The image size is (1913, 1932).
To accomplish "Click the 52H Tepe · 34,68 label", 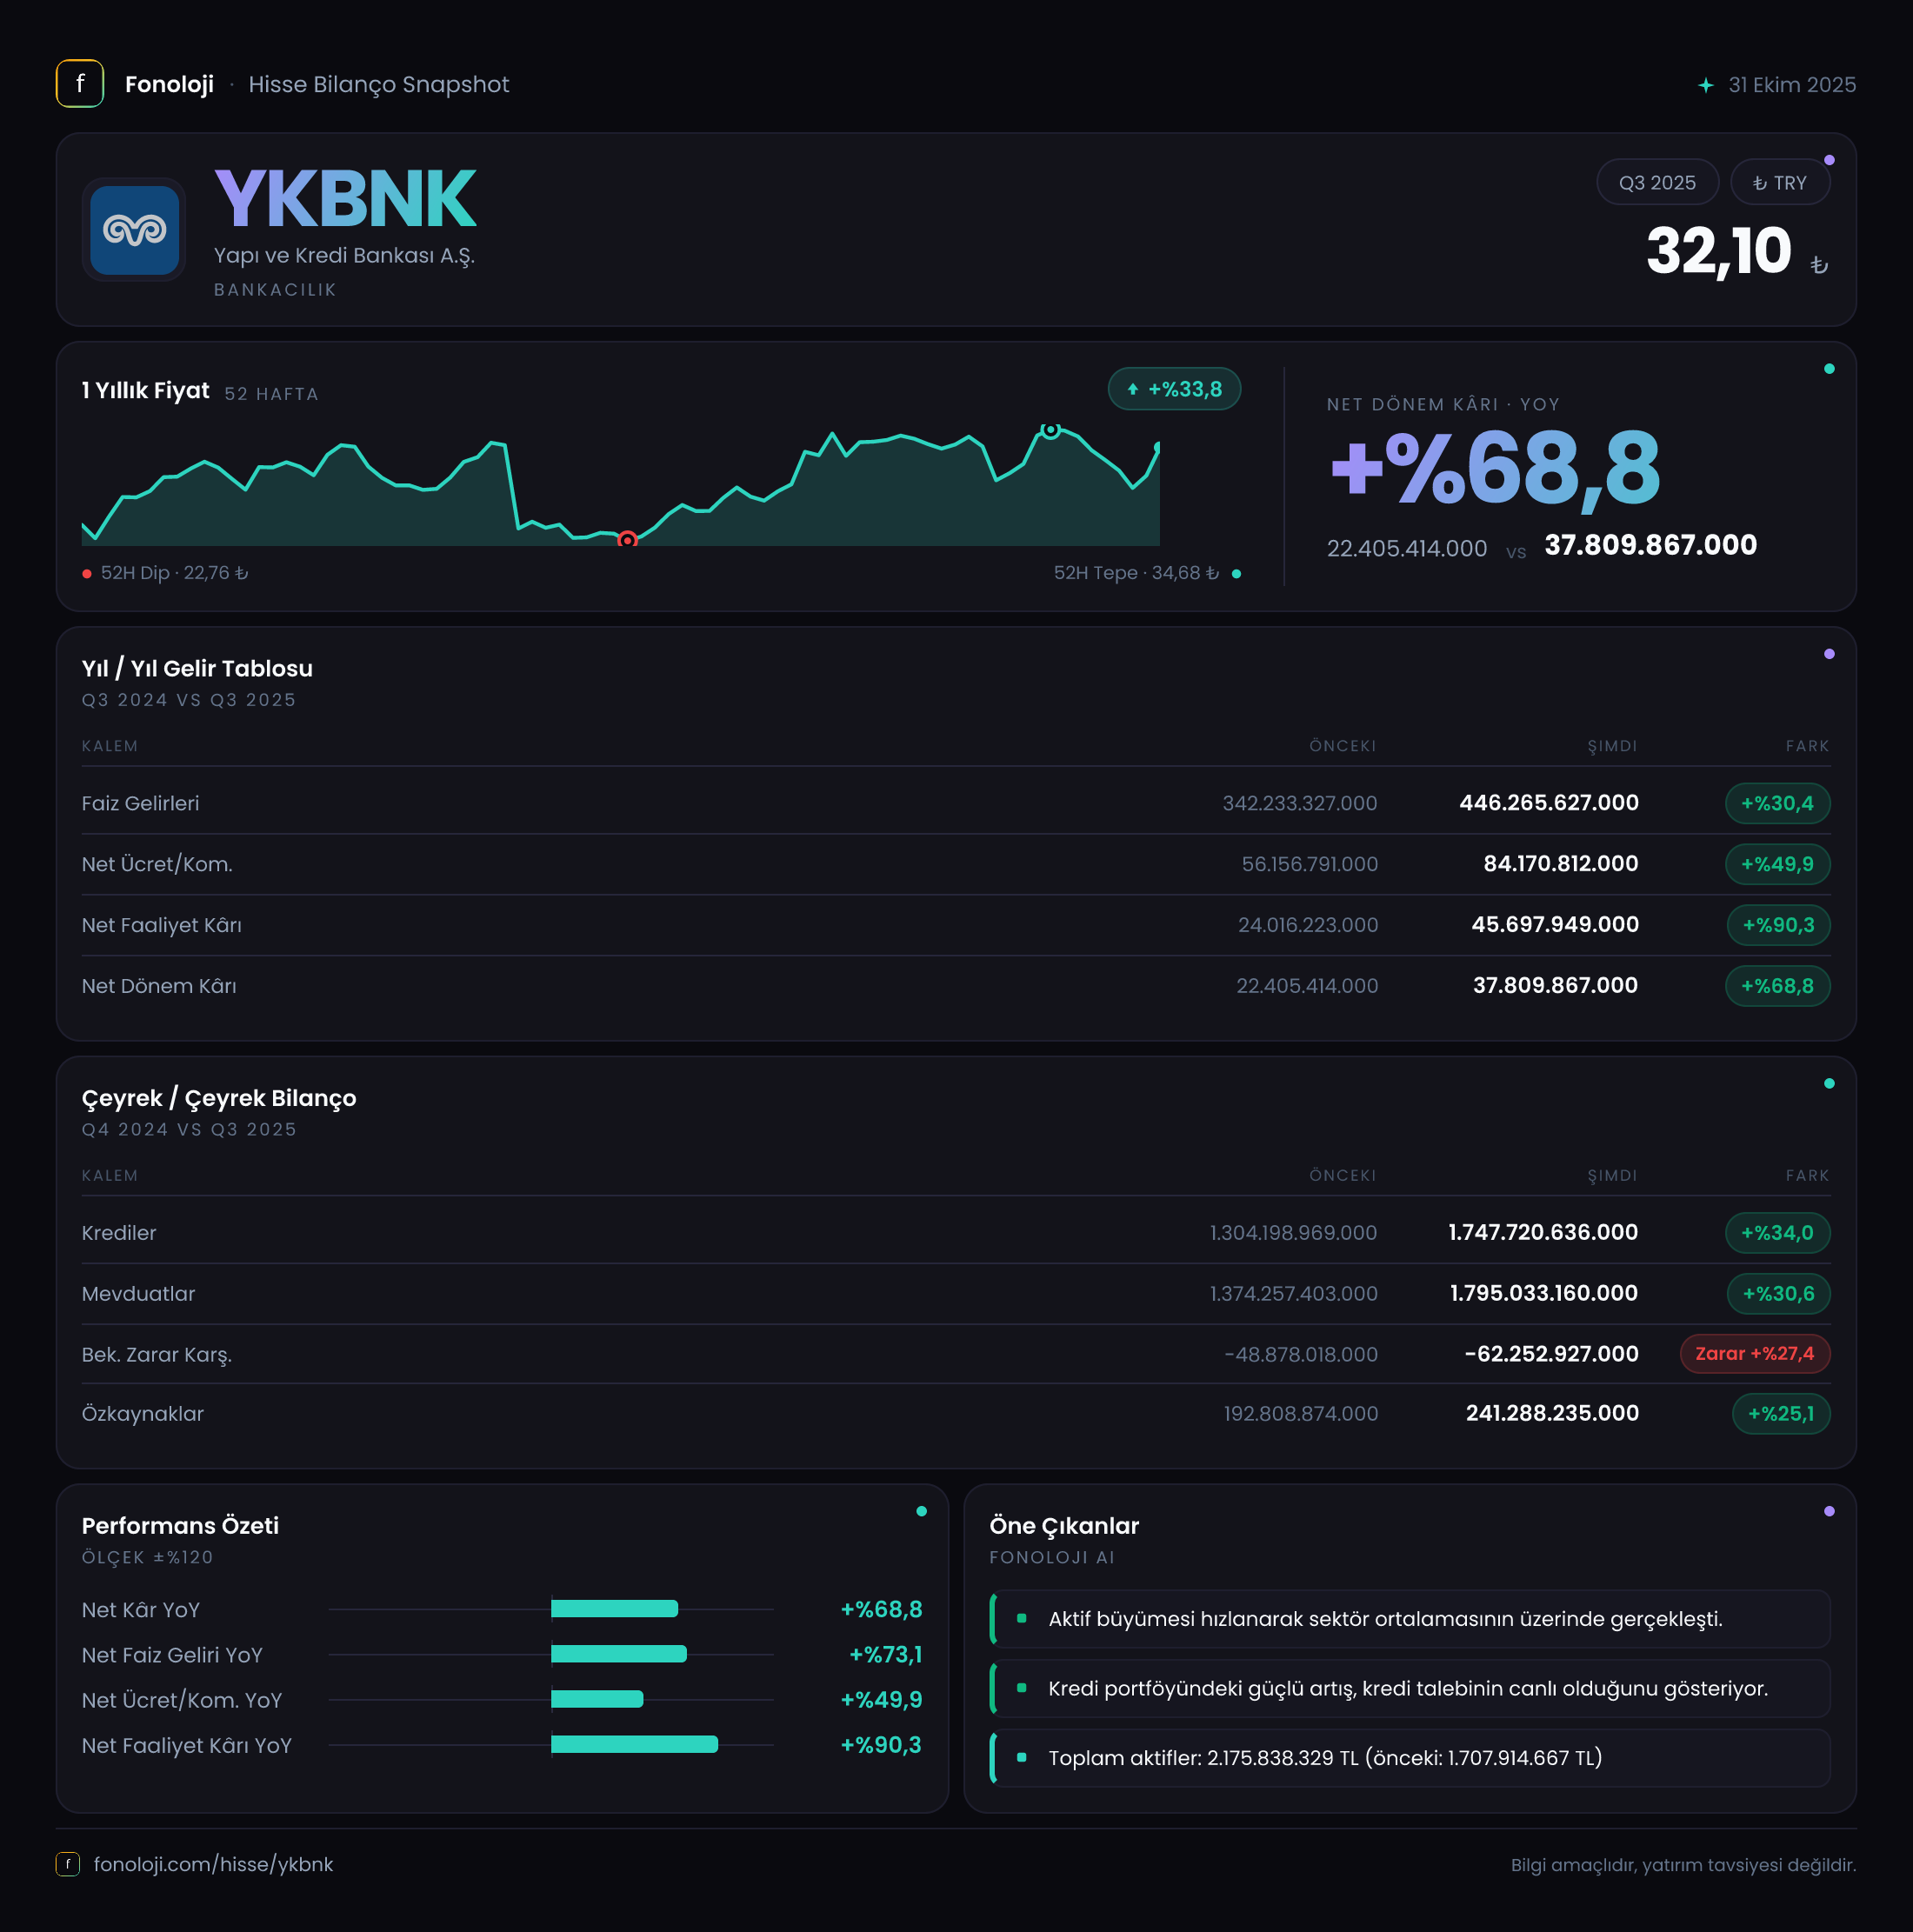I will point(1136,573).
